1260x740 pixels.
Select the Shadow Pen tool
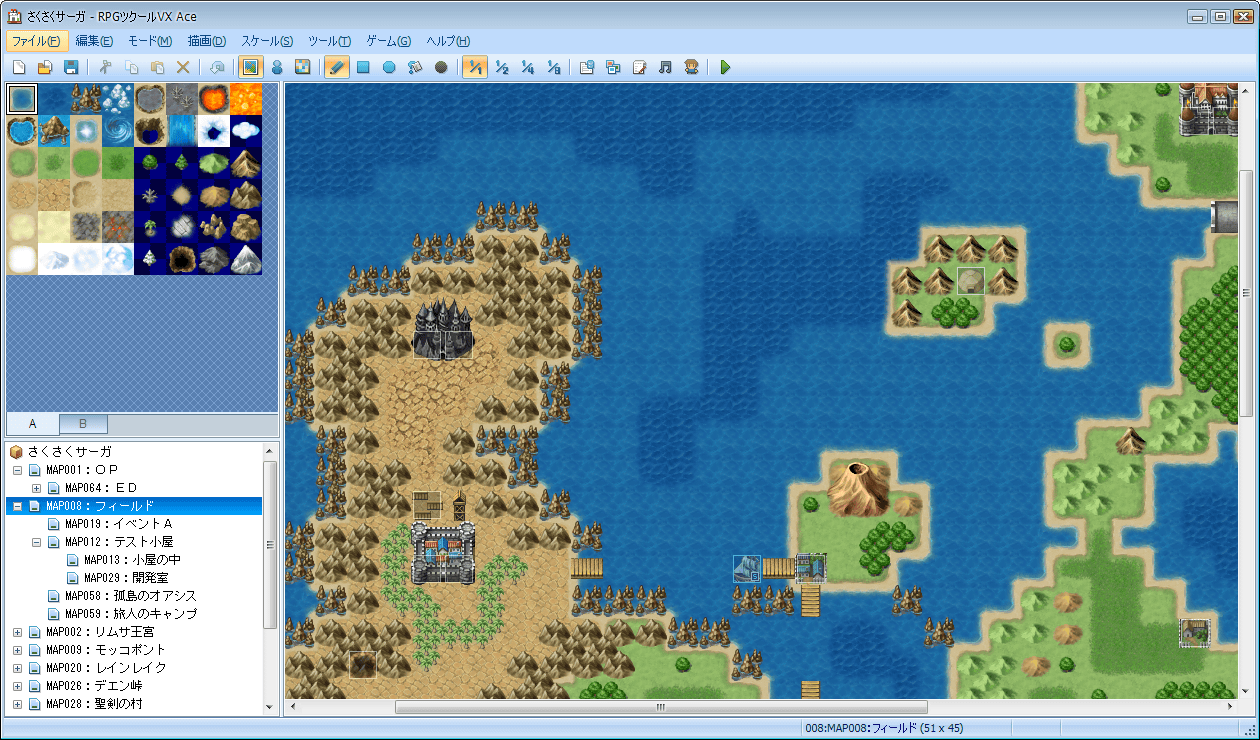[x=441, y=67]
